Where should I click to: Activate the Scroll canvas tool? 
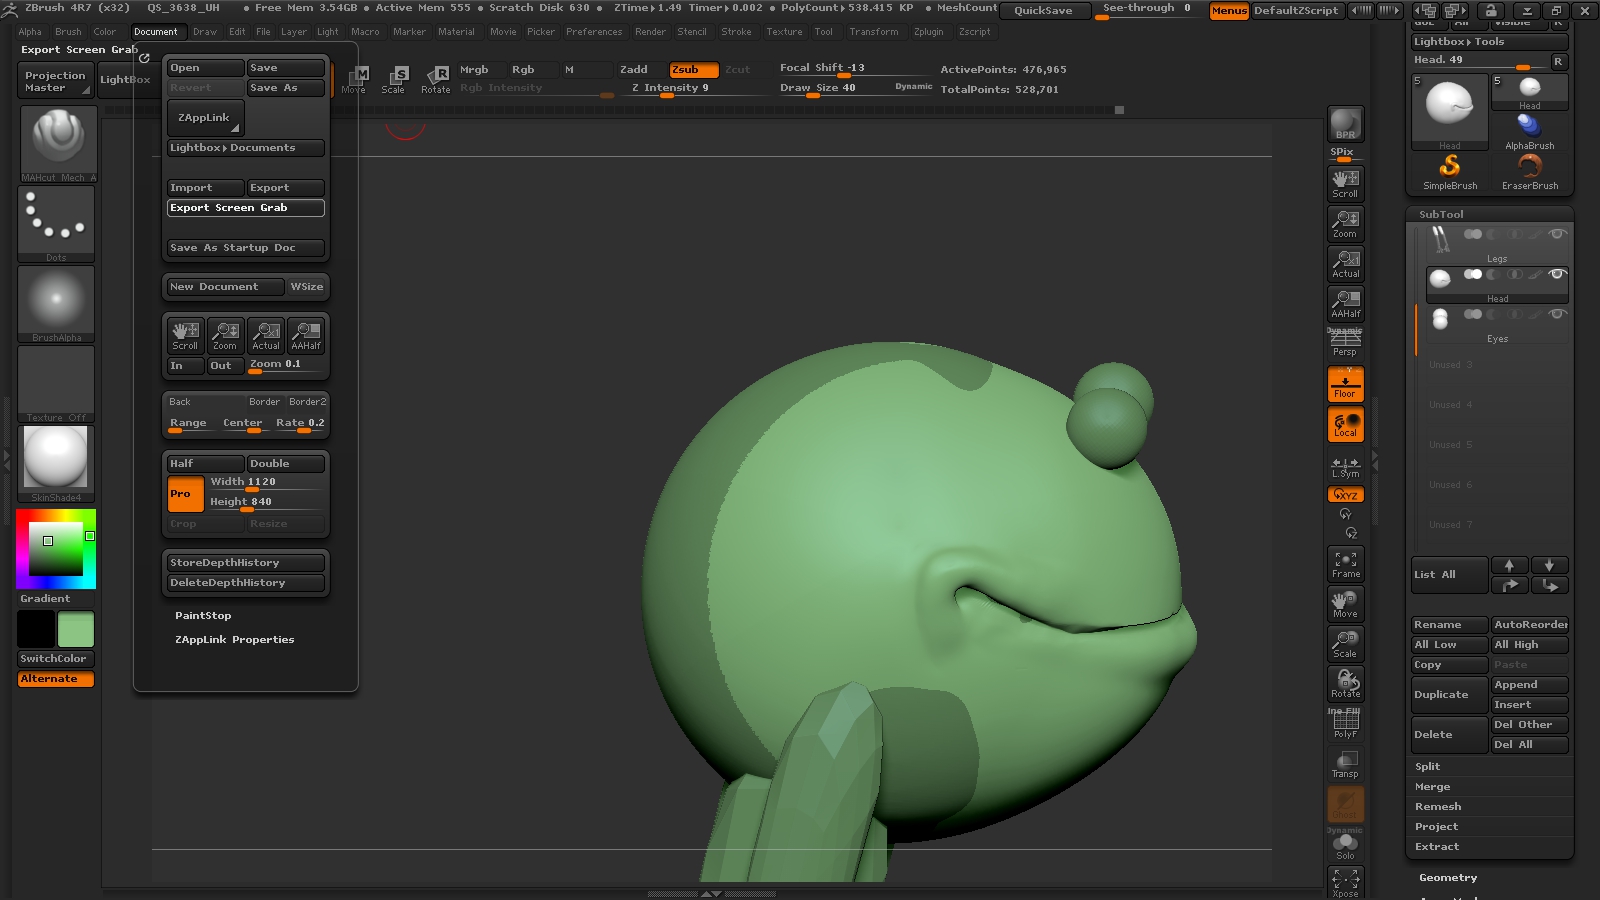coord(1345,183)
